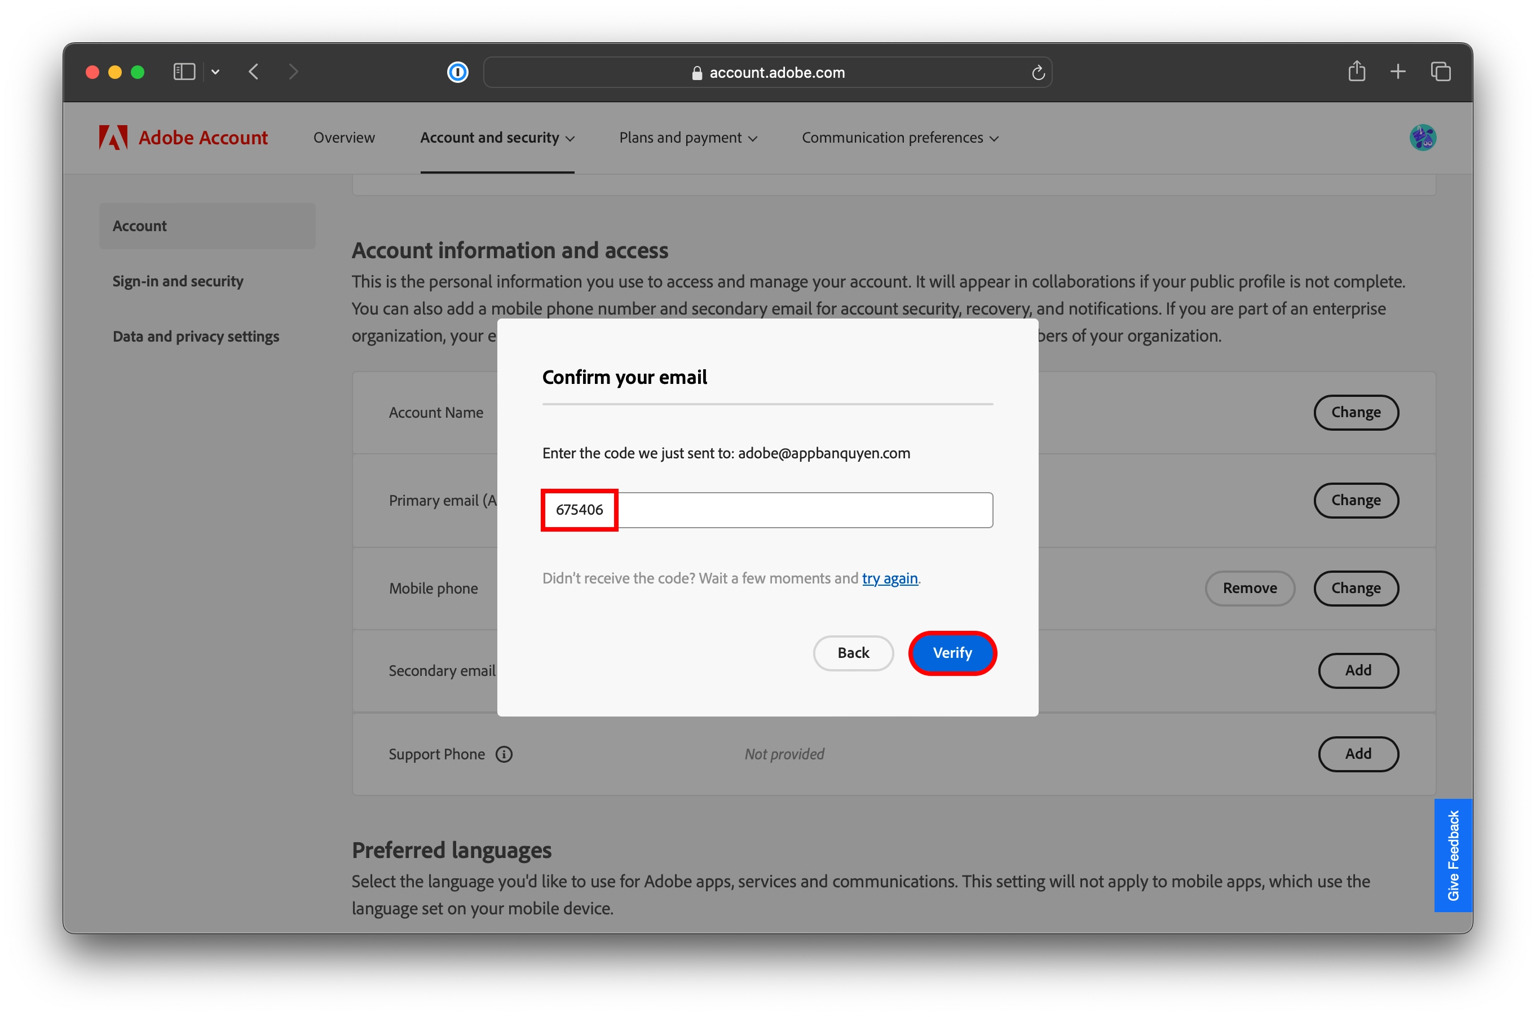The image size is (1536, 1017).
Task: Select Sign-in and security in sidebar
Action: [178, 281]
